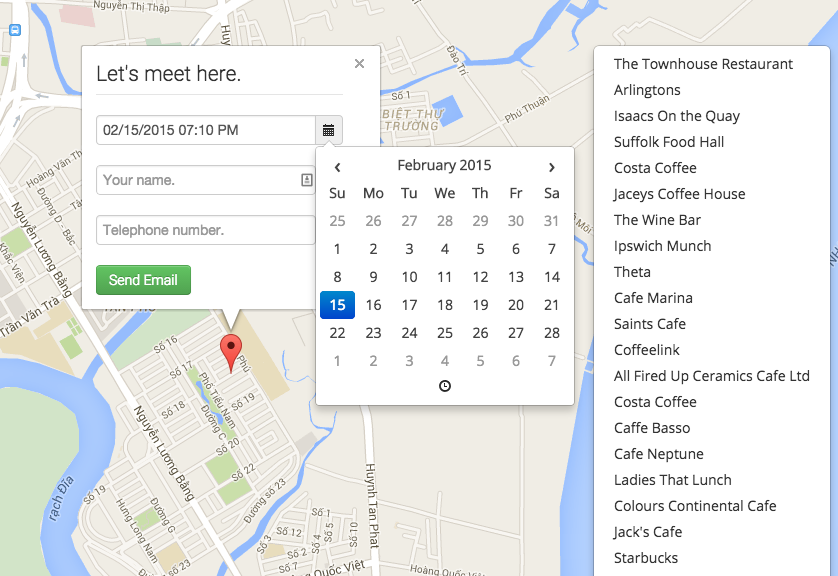The height and width of the screenshot is (576, 838).
Task: Choose Jaceys Coffee House in the list
Action: point(679,194)
